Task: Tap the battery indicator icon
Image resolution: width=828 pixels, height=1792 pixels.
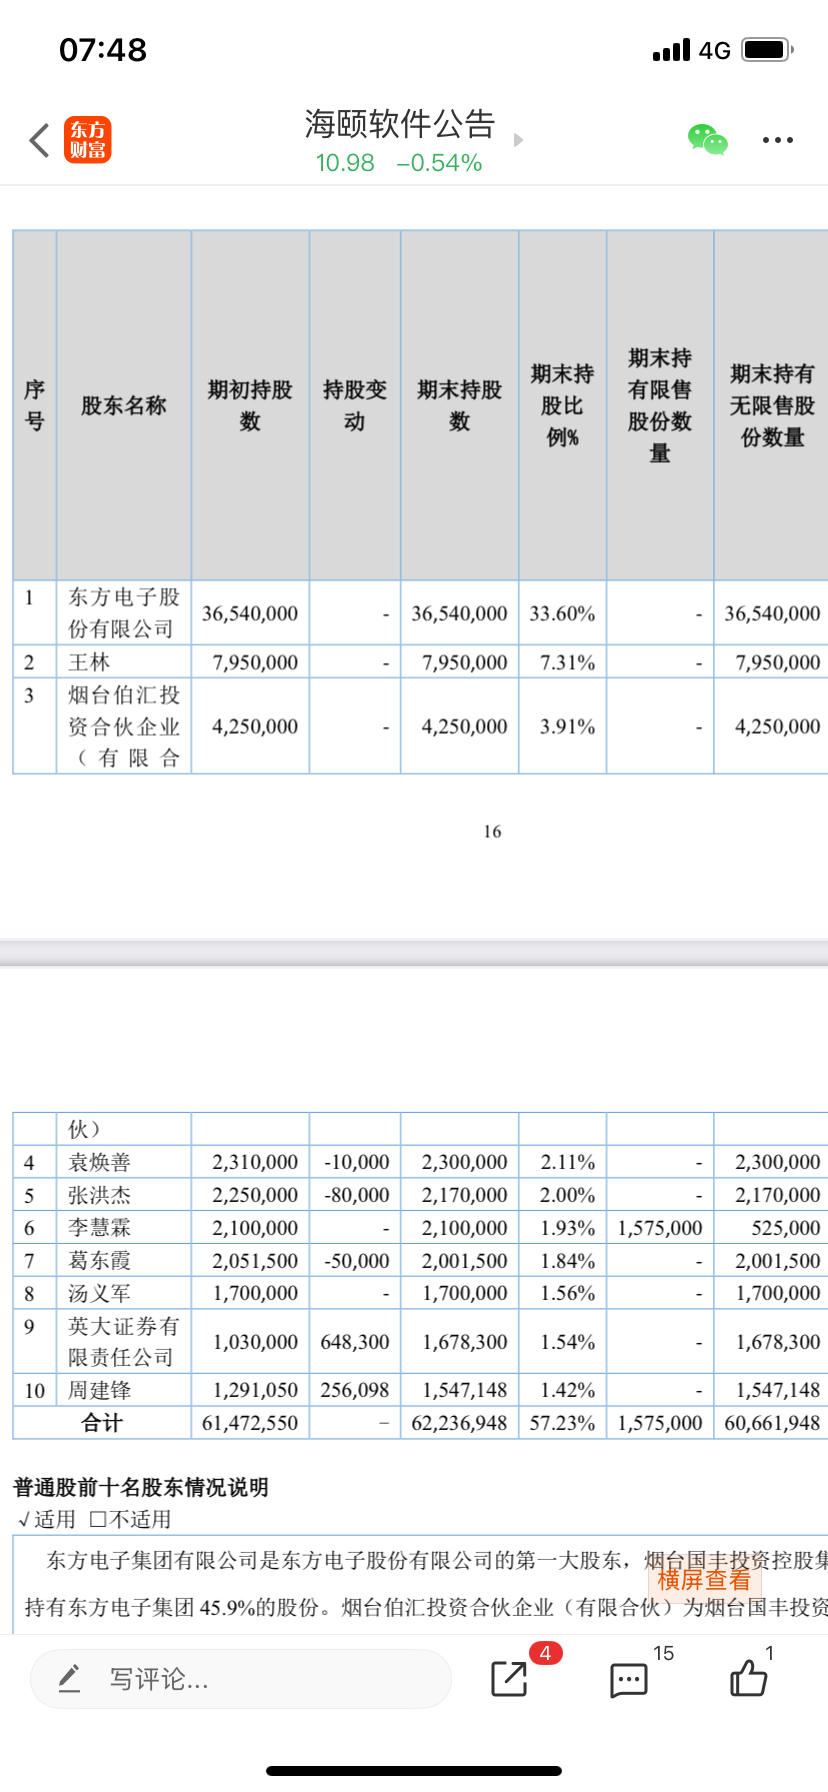Action: [x=768, y=49]
